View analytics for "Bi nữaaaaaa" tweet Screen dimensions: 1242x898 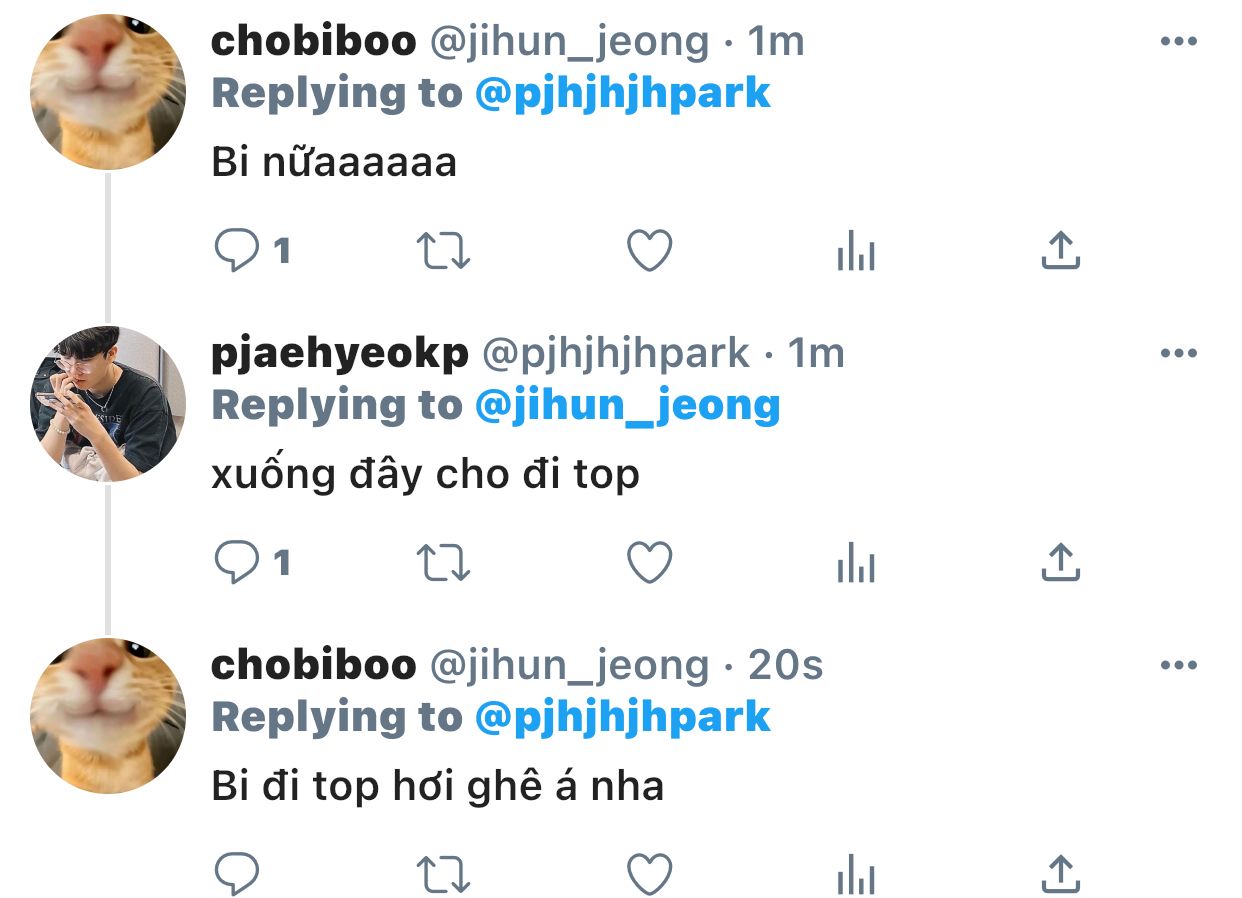[x=855, y=251]
